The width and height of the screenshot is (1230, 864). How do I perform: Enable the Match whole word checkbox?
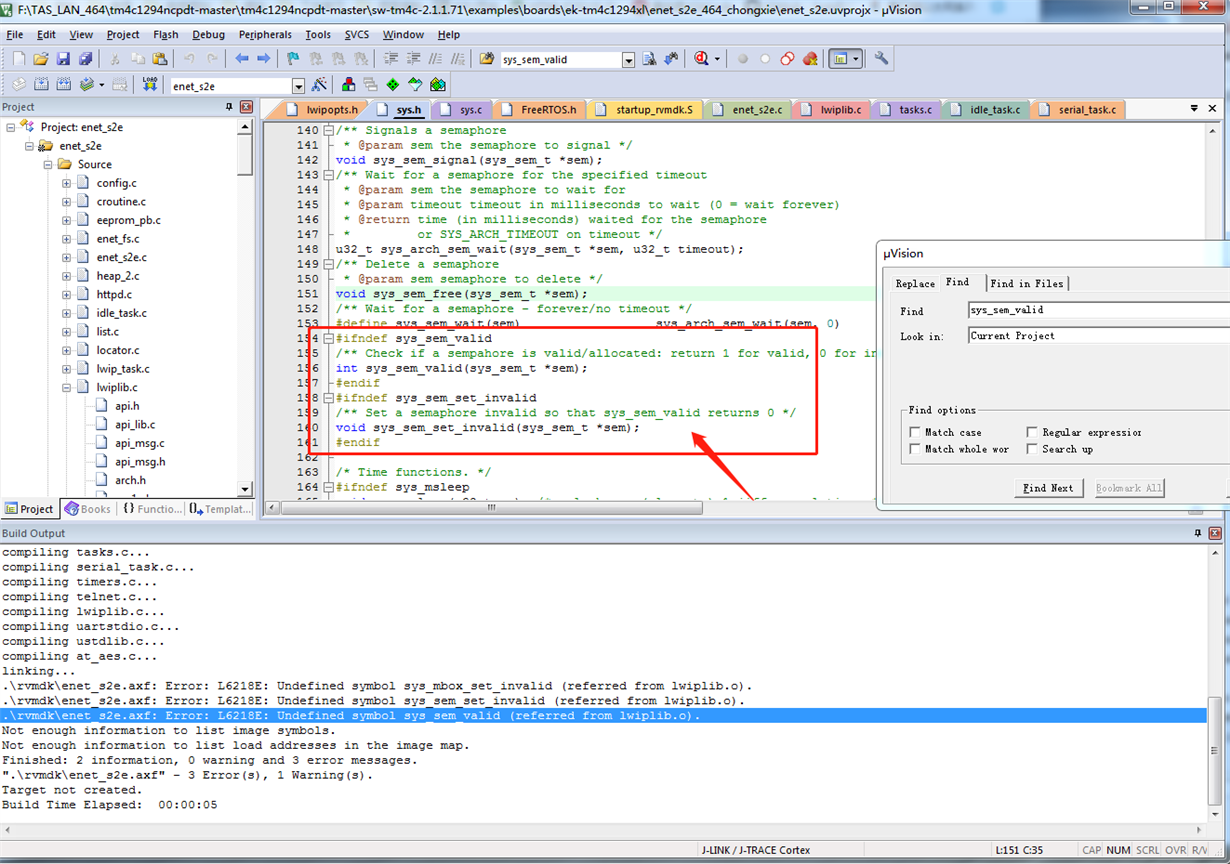pyautogui.click(x=915, y=449)
